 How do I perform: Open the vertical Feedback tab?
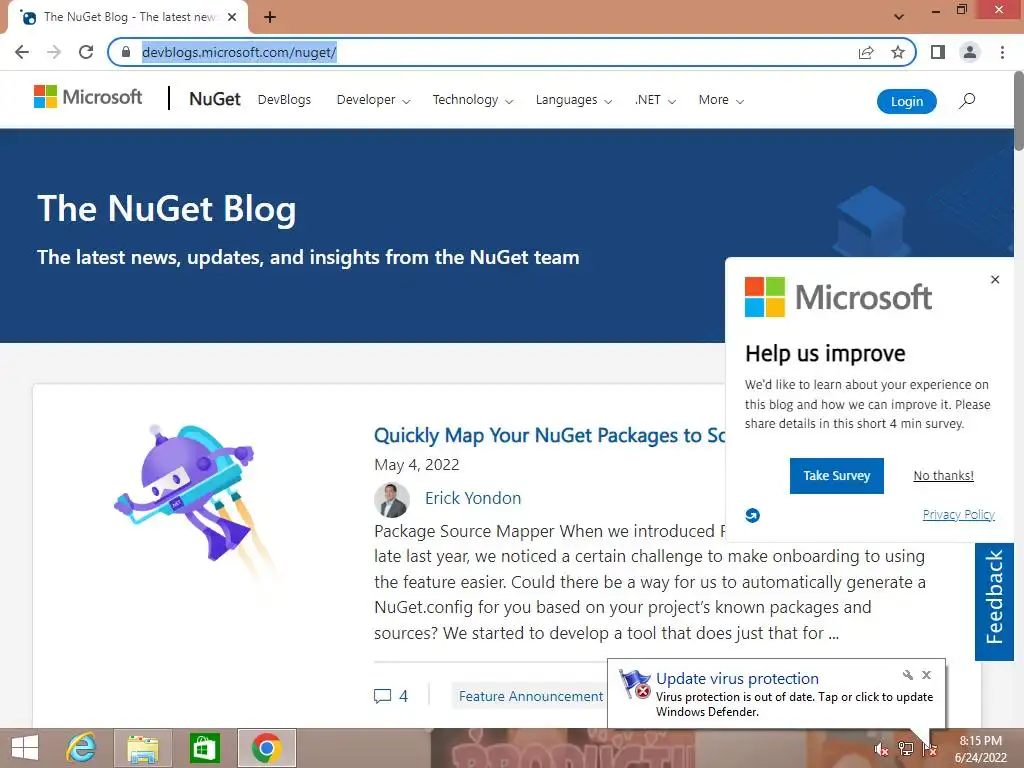click(994, 601)
